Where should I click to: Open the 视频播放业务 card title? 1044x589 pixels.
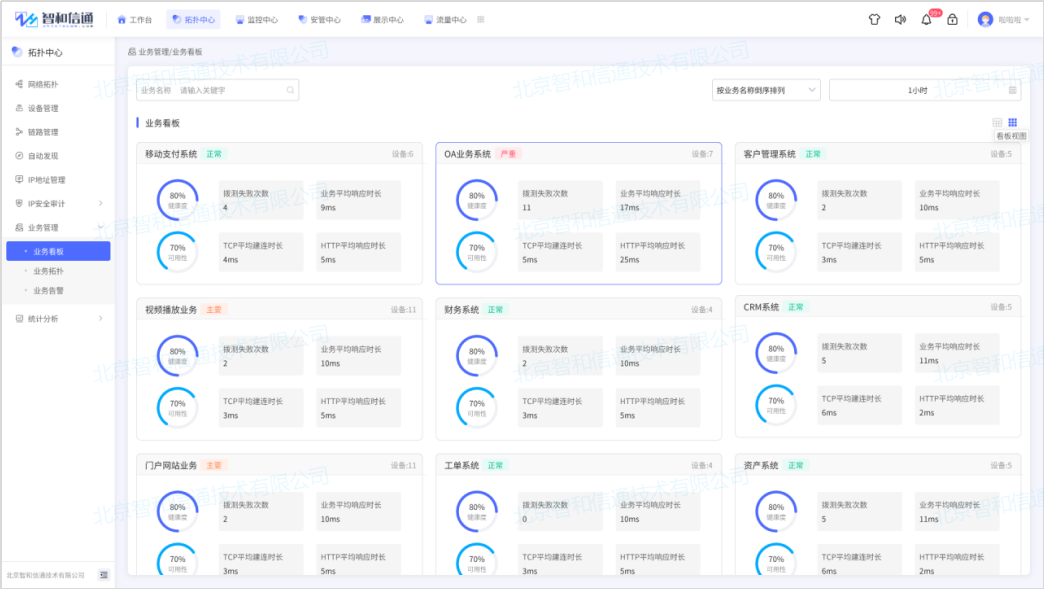(171, 309)
